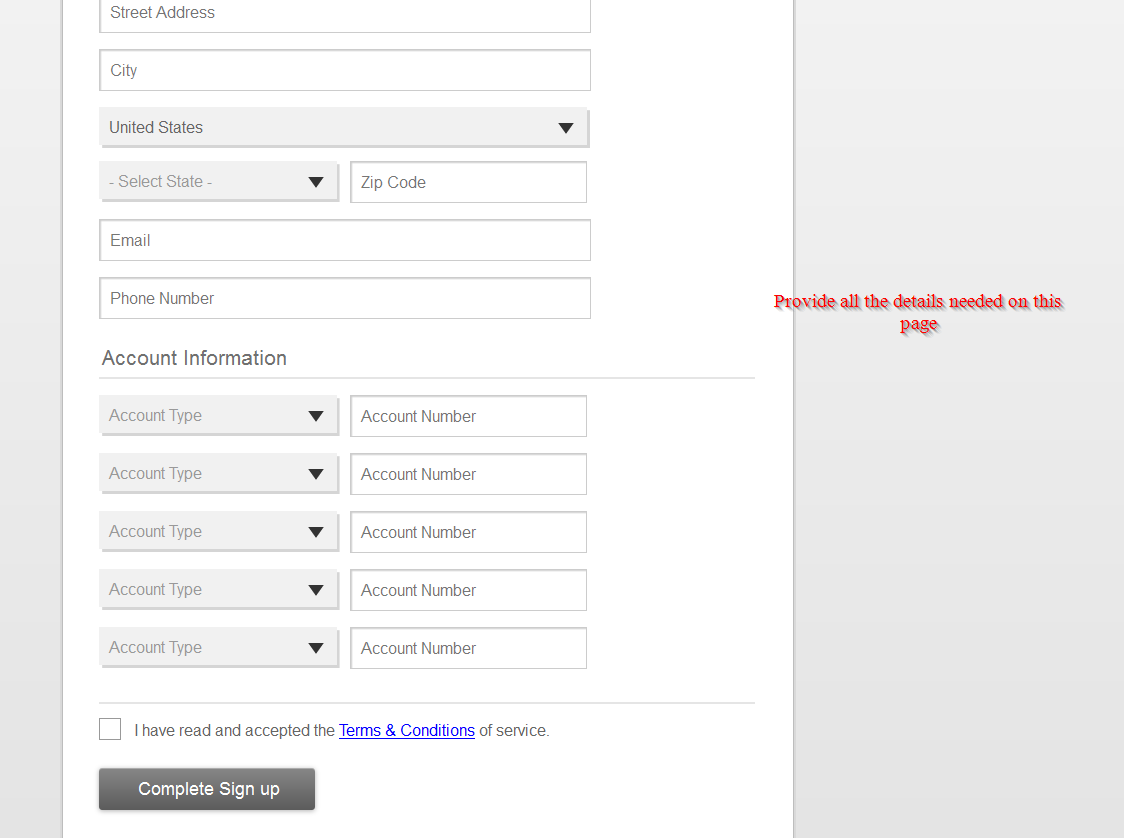This screenshot has height=838, width=1124.
Task: Open the United States country dropdown
Action: pyautogui.click(x=345, y=128)
